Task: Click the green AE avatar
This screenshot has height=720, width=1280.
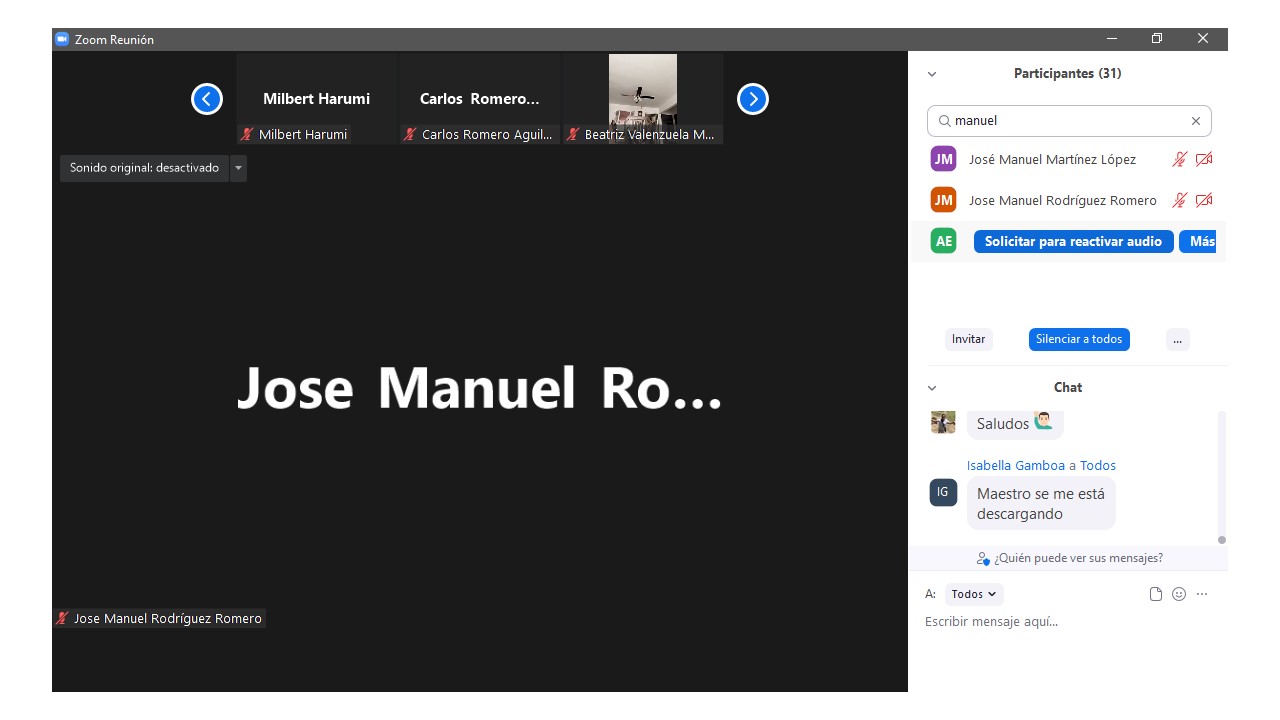Action: (943, 241)
